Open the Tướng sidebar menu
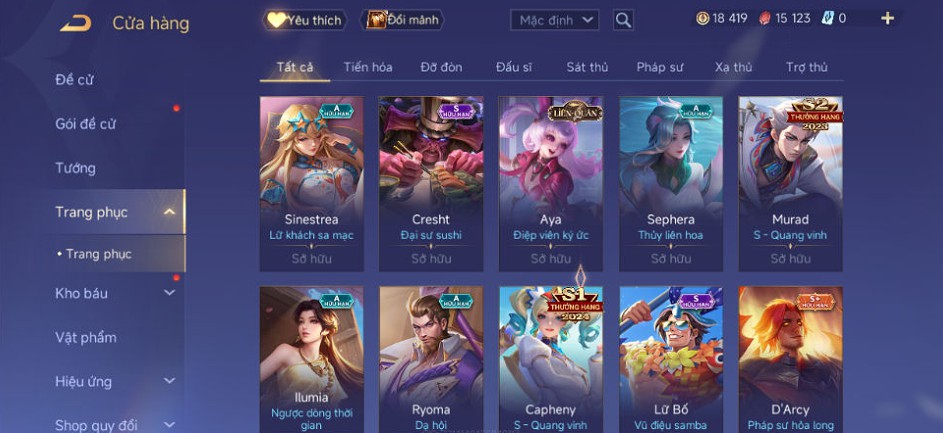Viewport: 943px width, 433px height. pyautogui.click(x=75, y=168)
